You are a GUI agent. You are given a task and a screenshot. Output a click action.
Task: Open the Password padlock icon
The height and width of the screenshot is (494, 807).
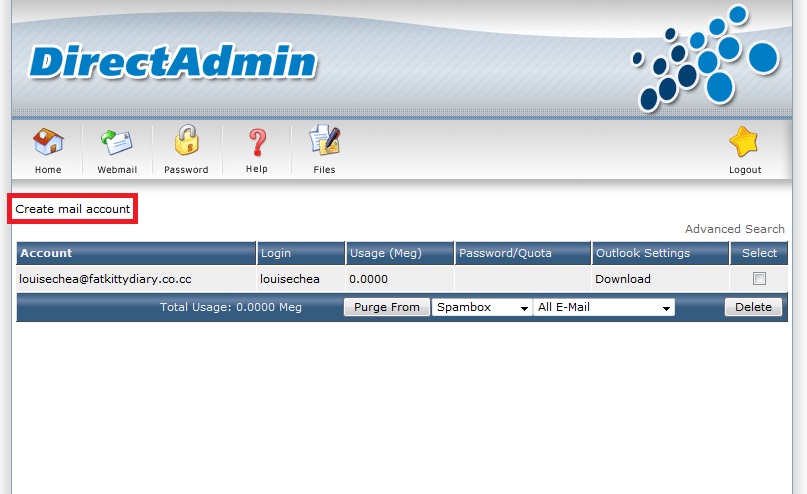click(x=186, y=140)
